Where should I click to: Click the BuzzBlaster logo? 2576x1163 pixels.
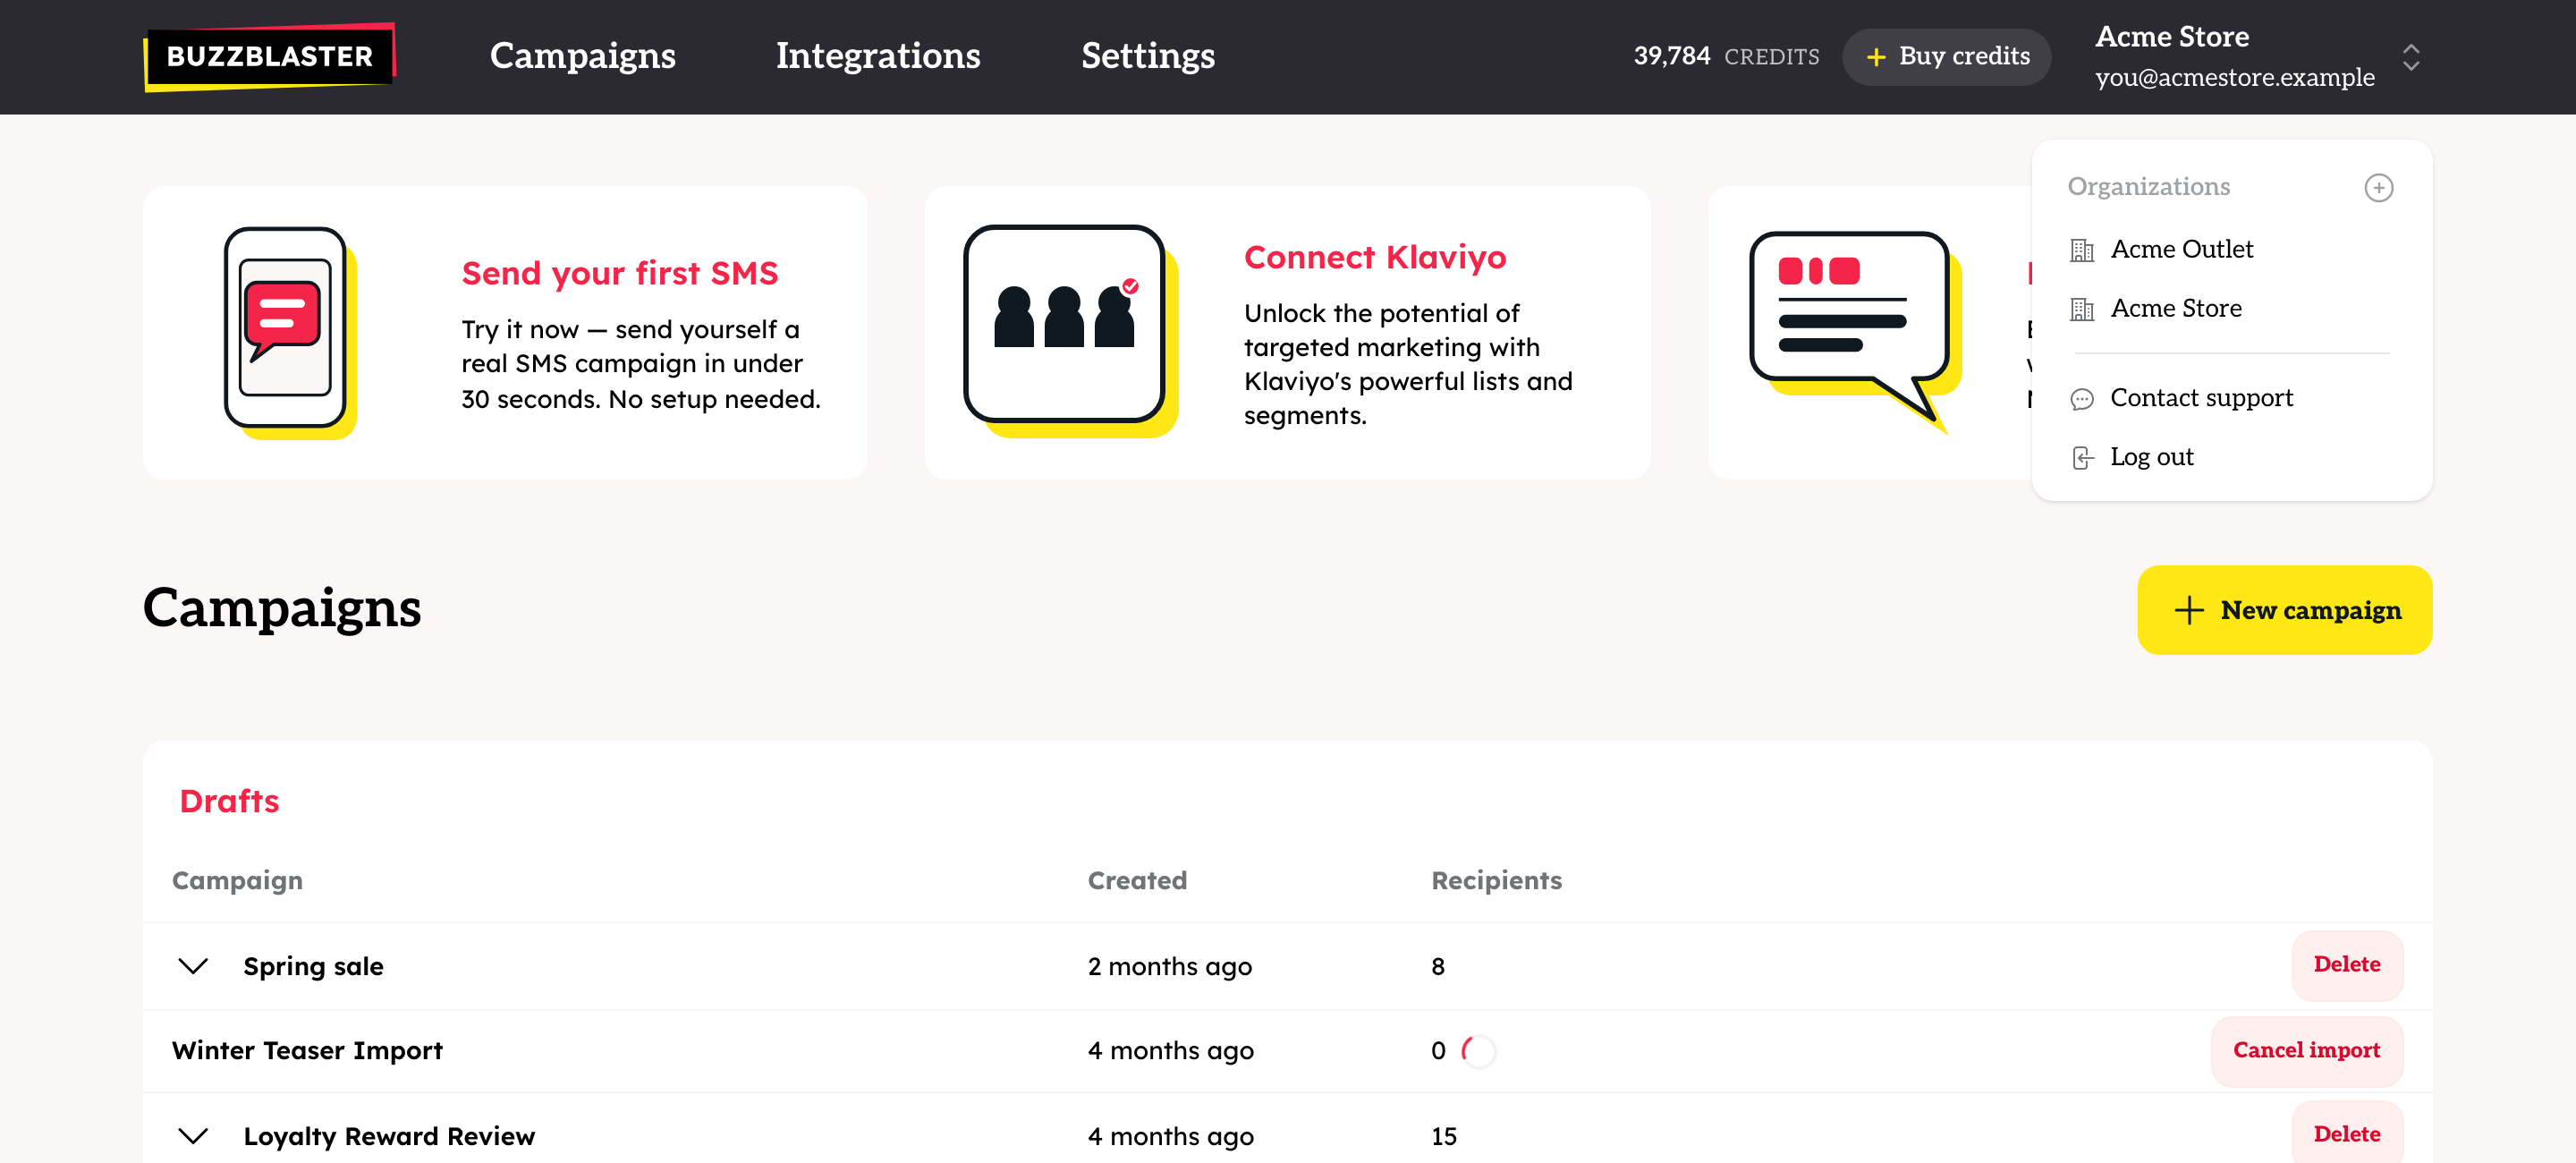(270, 56)
